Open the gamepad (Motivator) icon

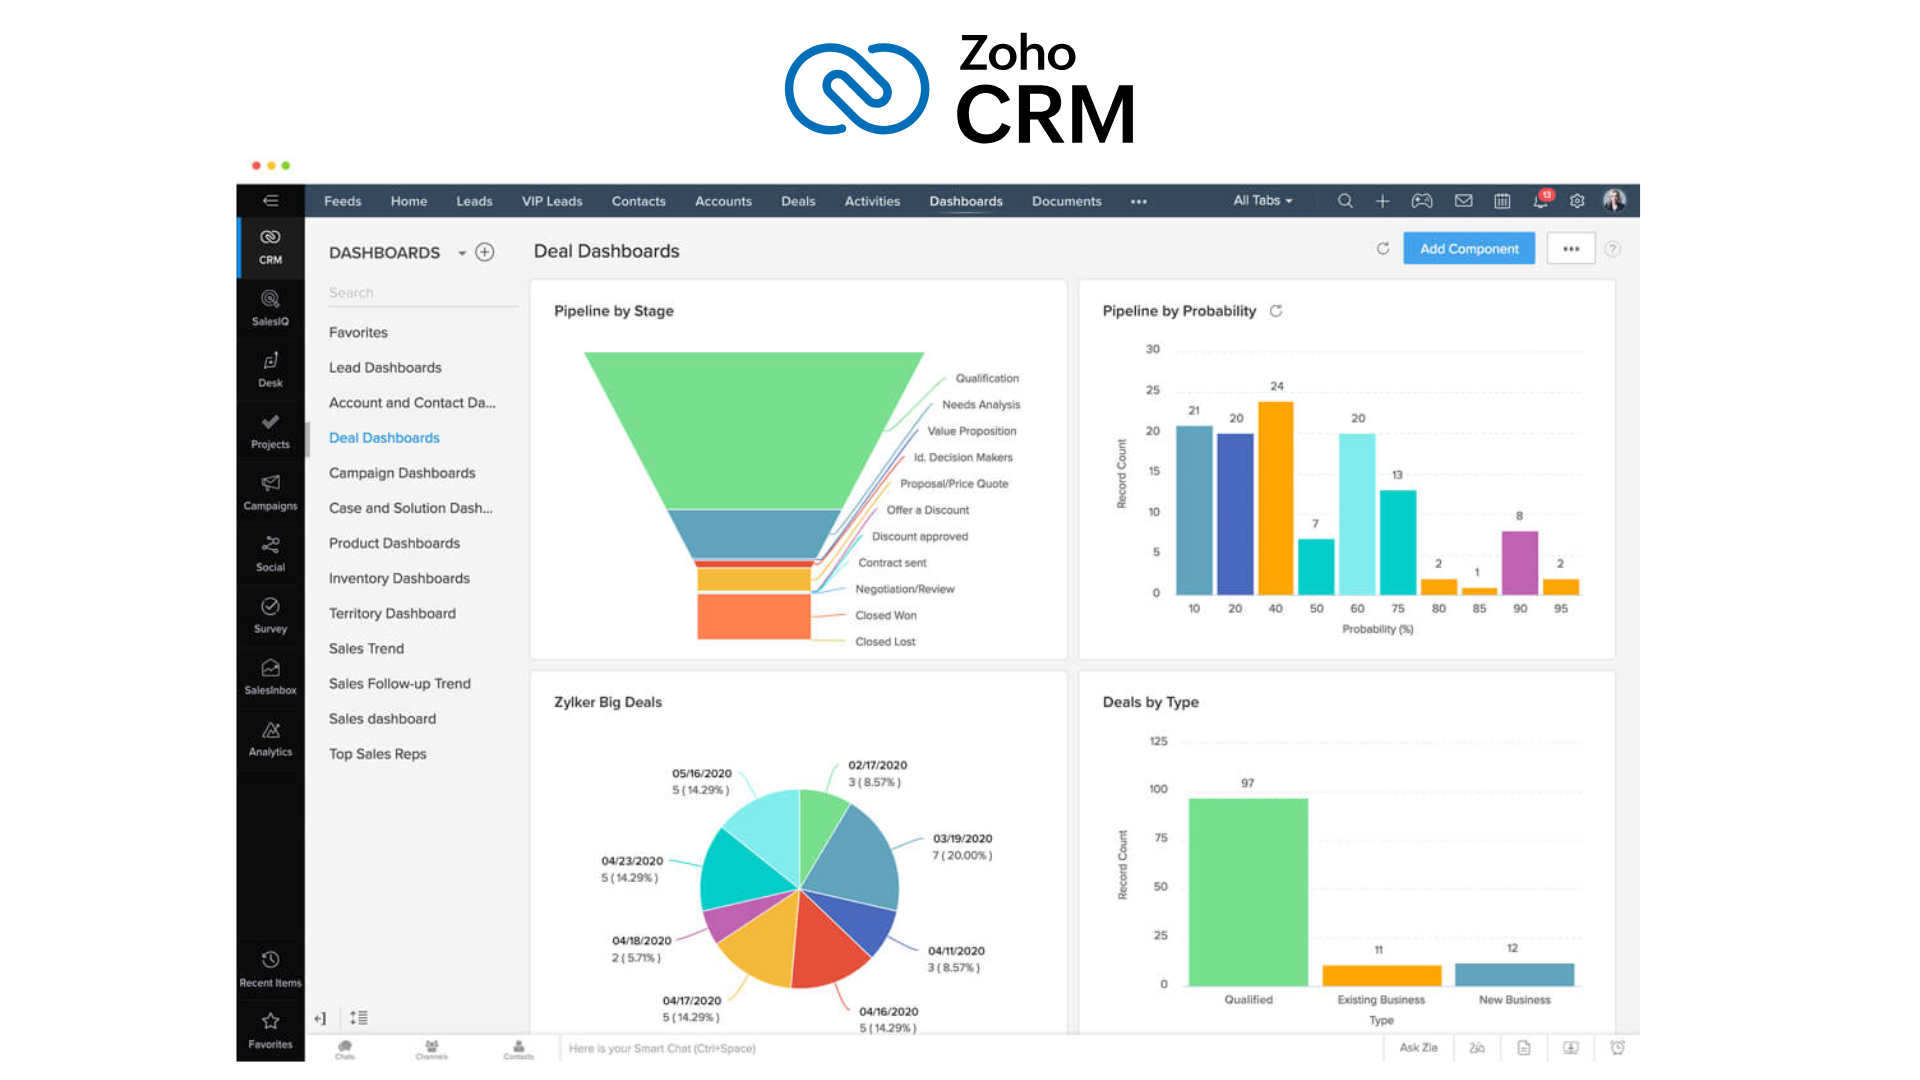tap(1422, 201)
